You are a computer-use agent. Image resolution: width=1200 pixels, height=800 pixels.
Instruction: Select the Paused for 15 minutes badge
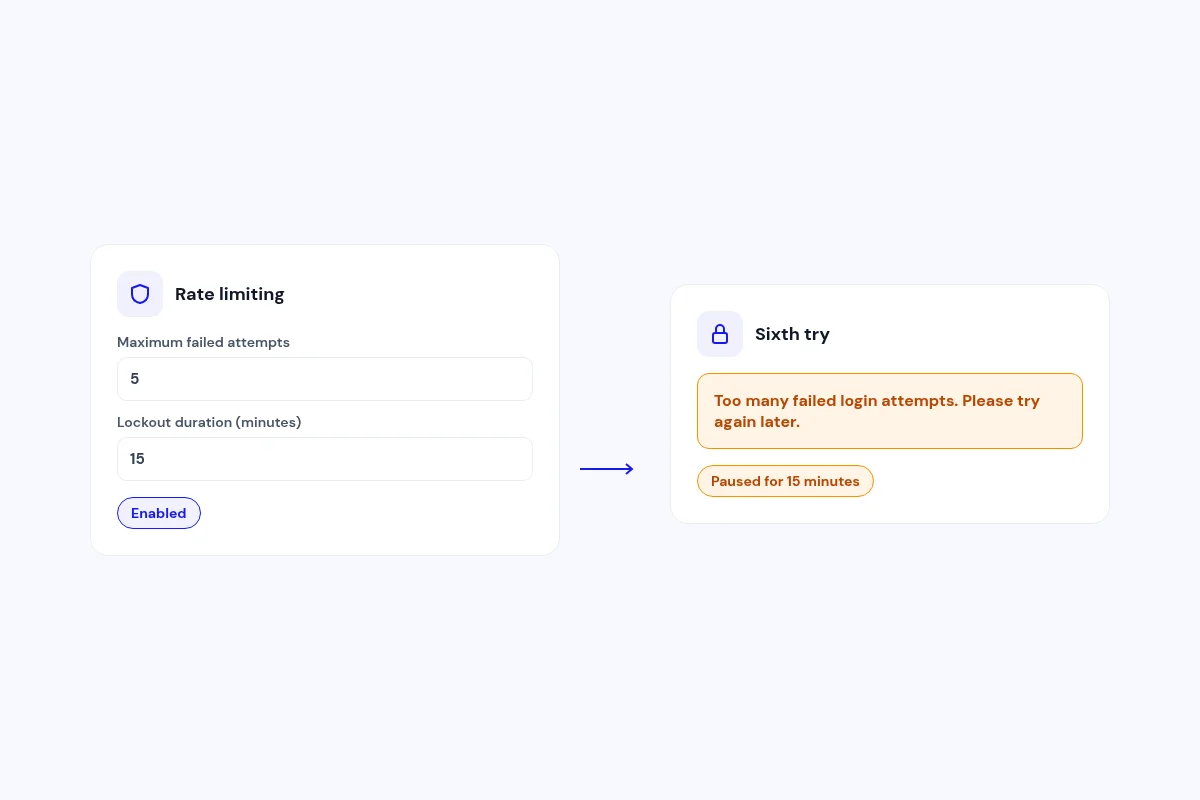785,481
